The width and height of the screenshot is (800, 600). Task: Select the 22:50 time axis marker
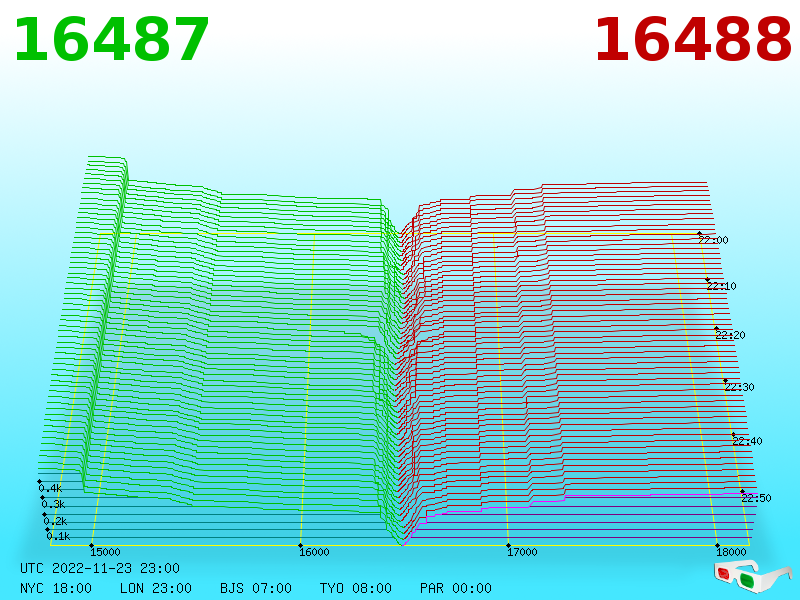click(756, 498)
